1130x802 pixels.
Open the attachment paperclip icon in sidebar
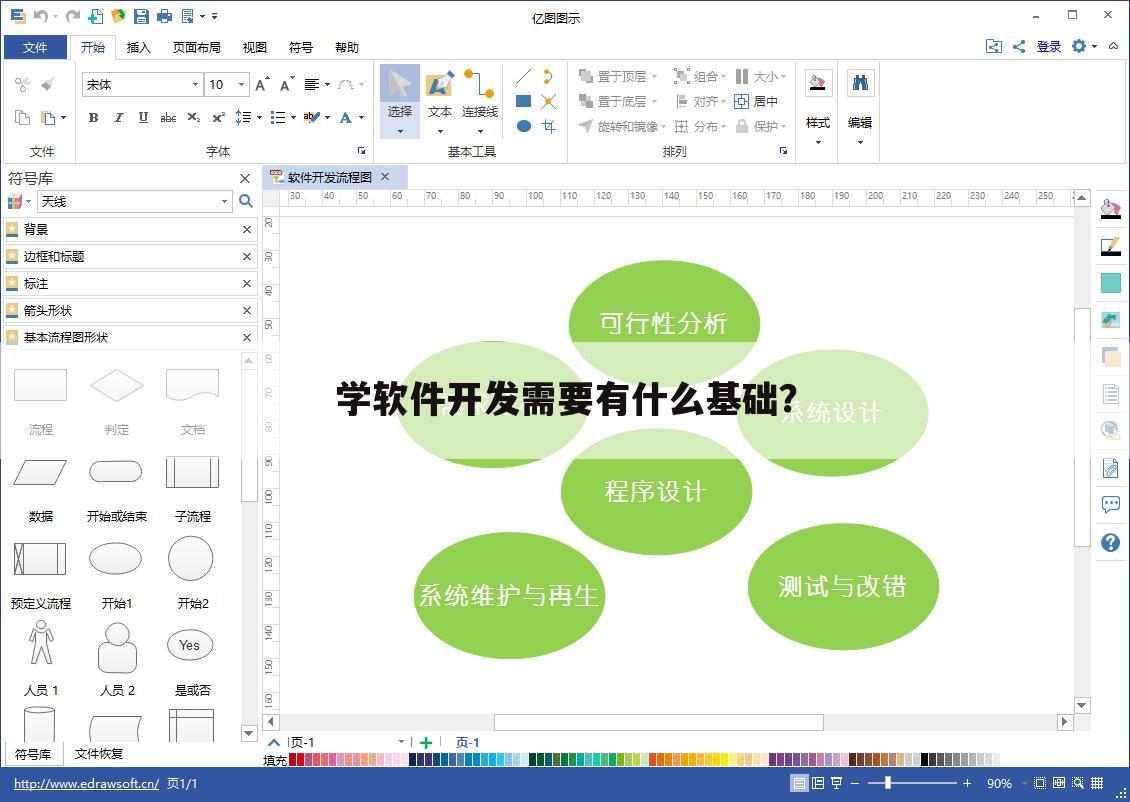point(1111,468)
